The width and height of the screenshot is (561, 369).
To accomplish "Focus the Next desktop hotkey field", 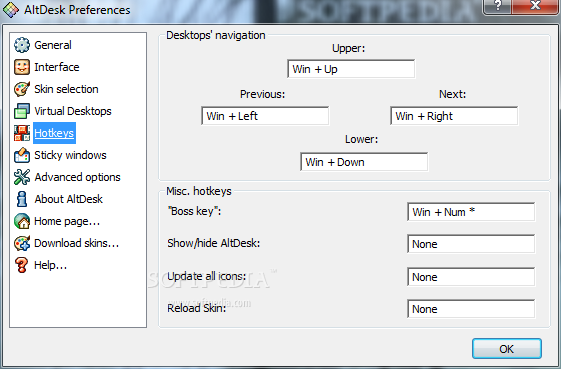I will click(x=454, y=116).
